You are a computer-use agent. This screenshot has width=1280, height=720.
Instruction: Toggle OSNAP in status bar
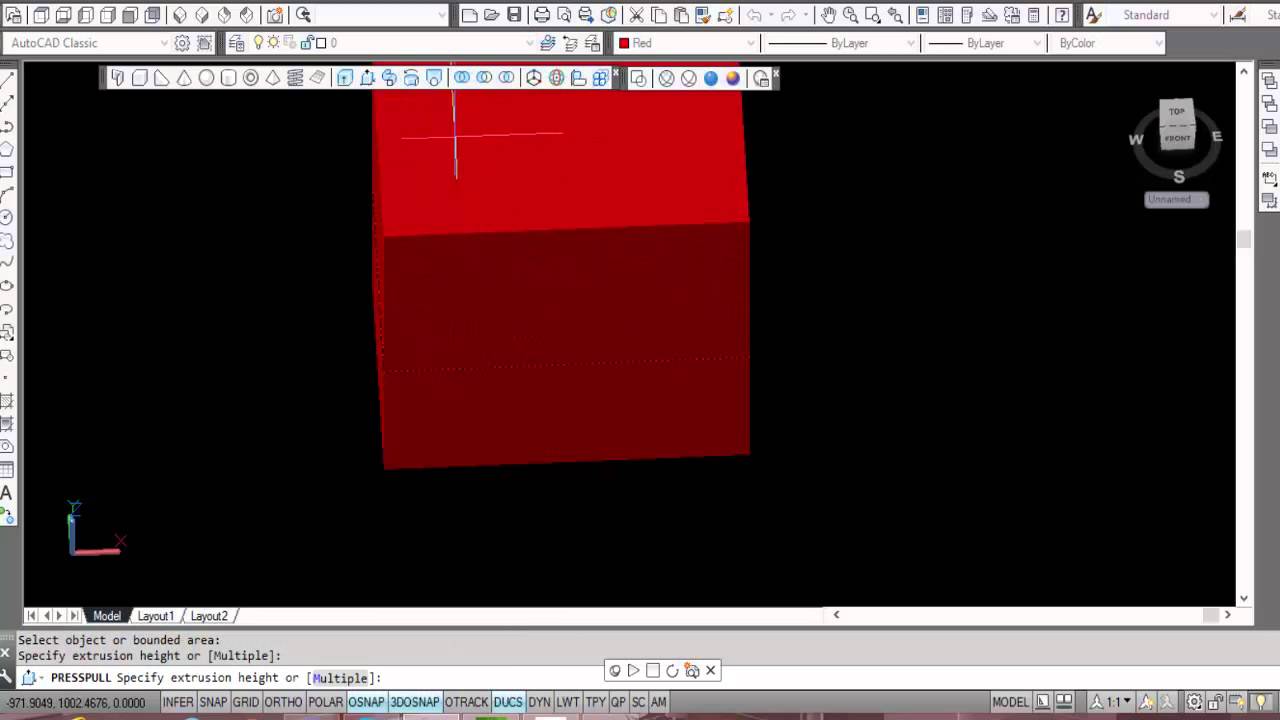pos(366,702)
